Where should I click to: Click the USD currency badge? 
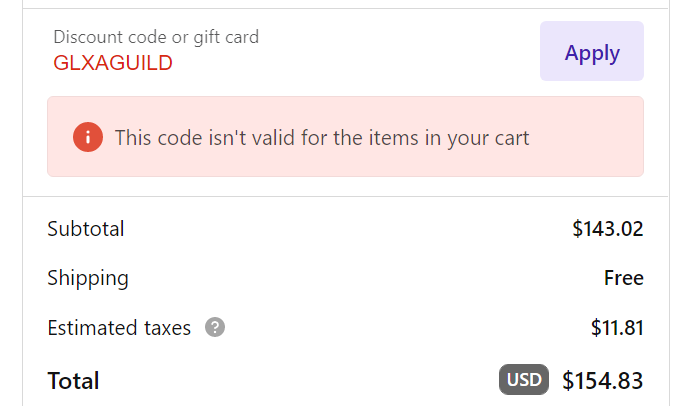click(524, 379)
